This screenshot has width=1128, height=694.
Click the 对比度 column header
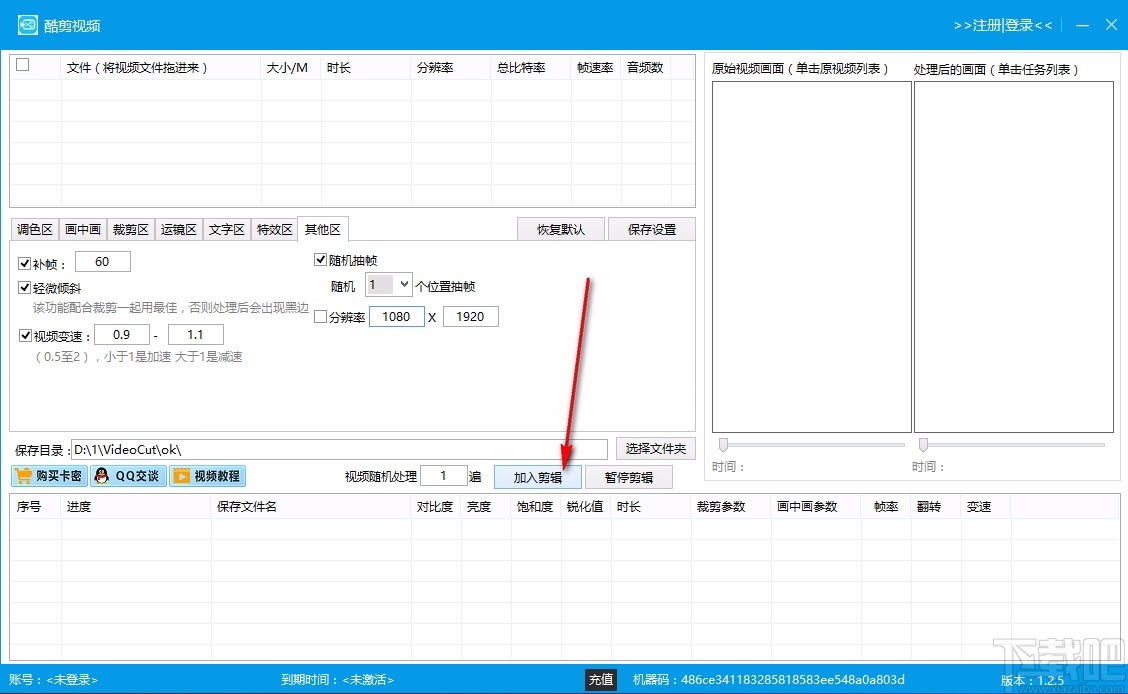tap(436, 506)
